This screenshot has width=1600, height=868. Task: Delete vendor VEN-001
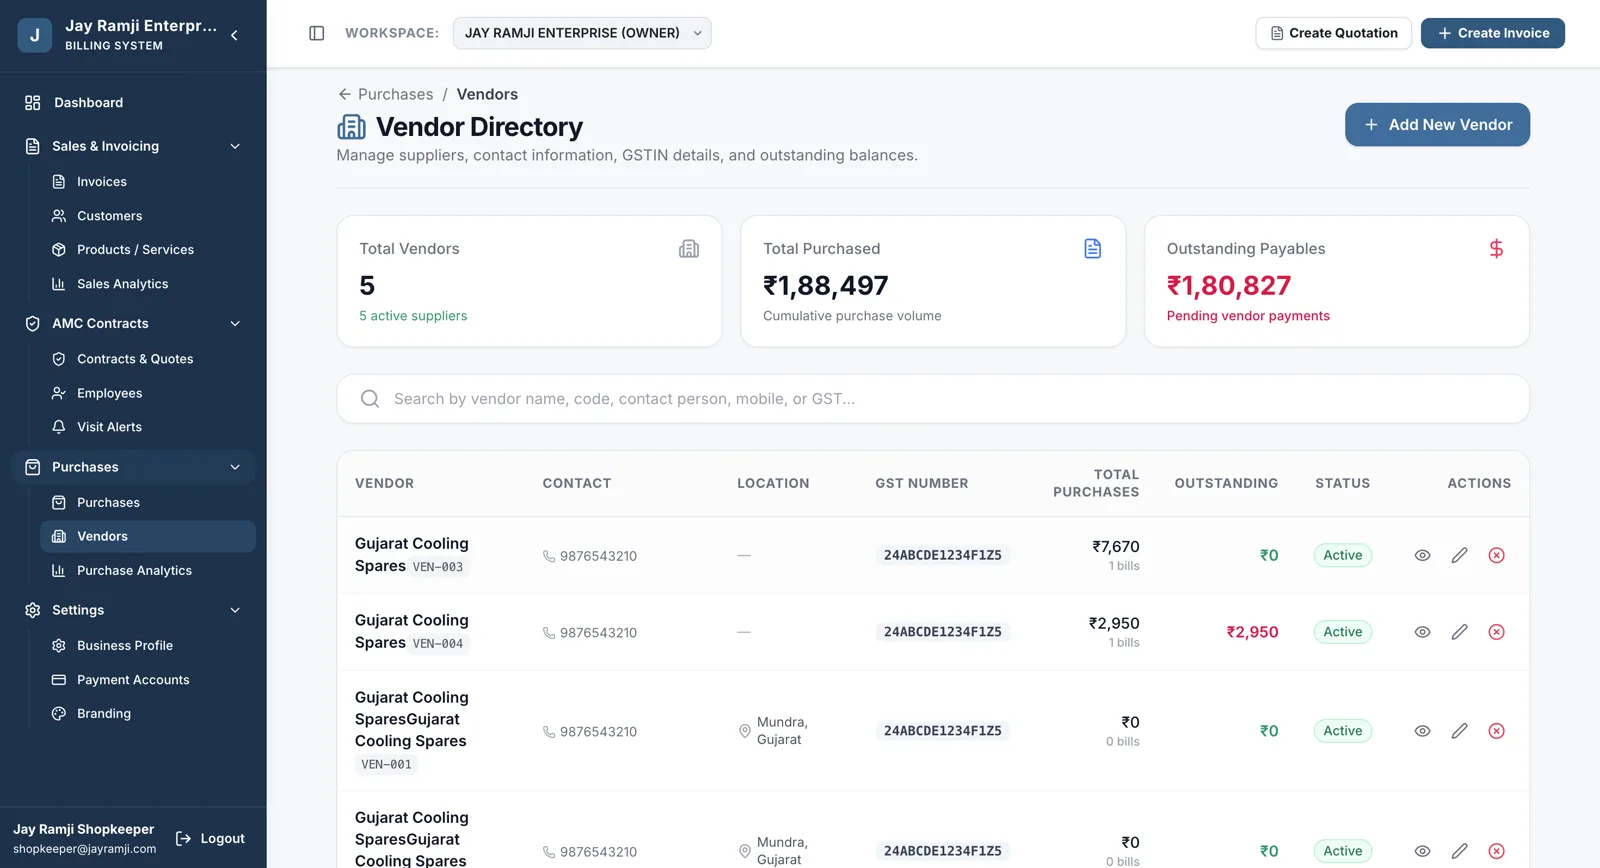tap(1496, 731)
